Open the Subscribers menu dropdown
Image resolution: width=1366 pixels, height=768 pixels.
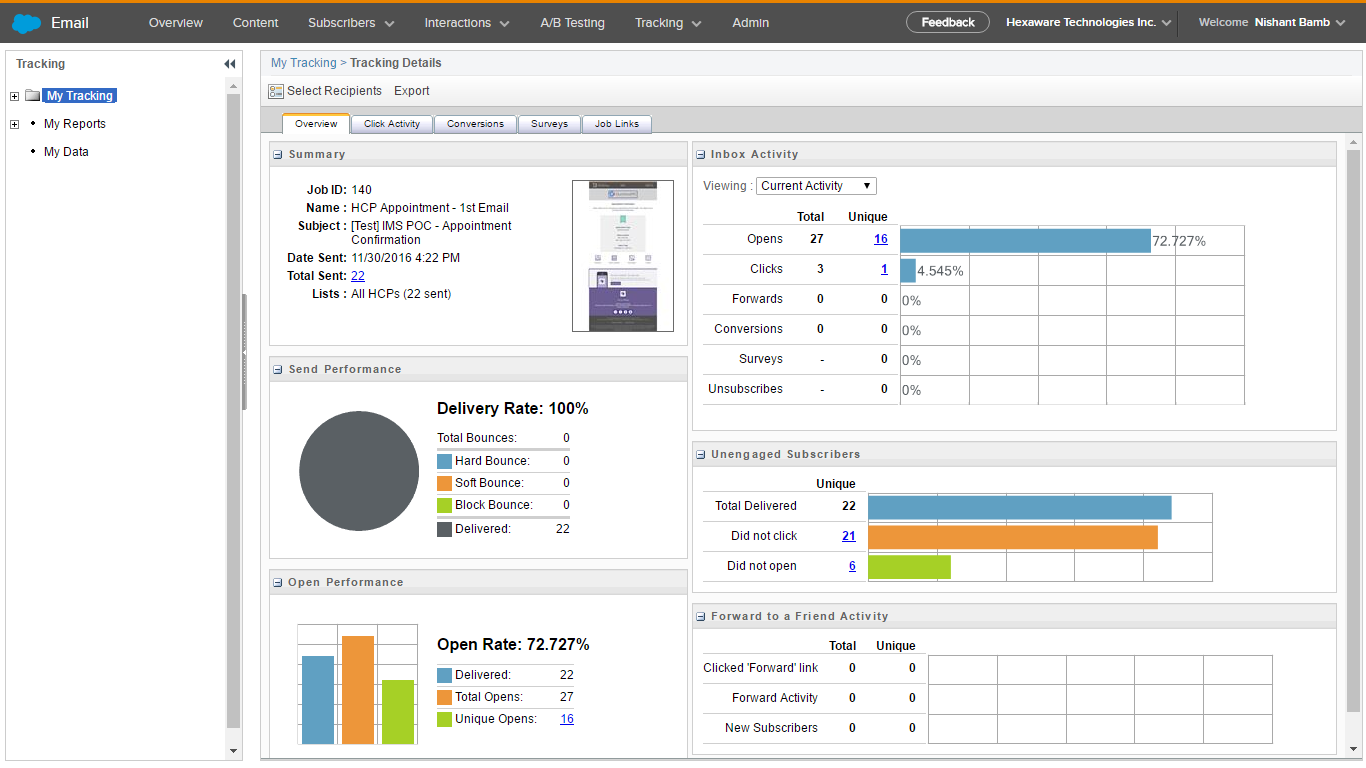point(351,23)
